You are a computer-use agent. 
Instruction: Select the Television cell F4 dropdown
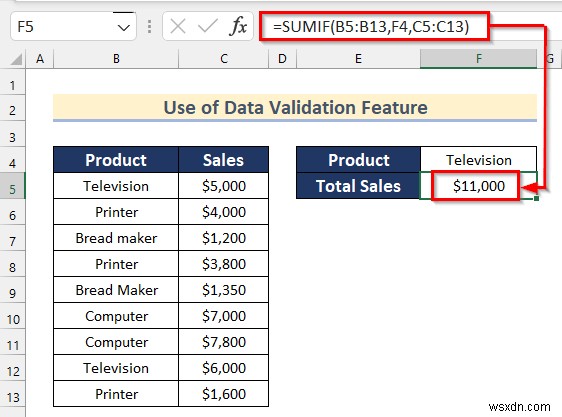click(x=478, y=160)
